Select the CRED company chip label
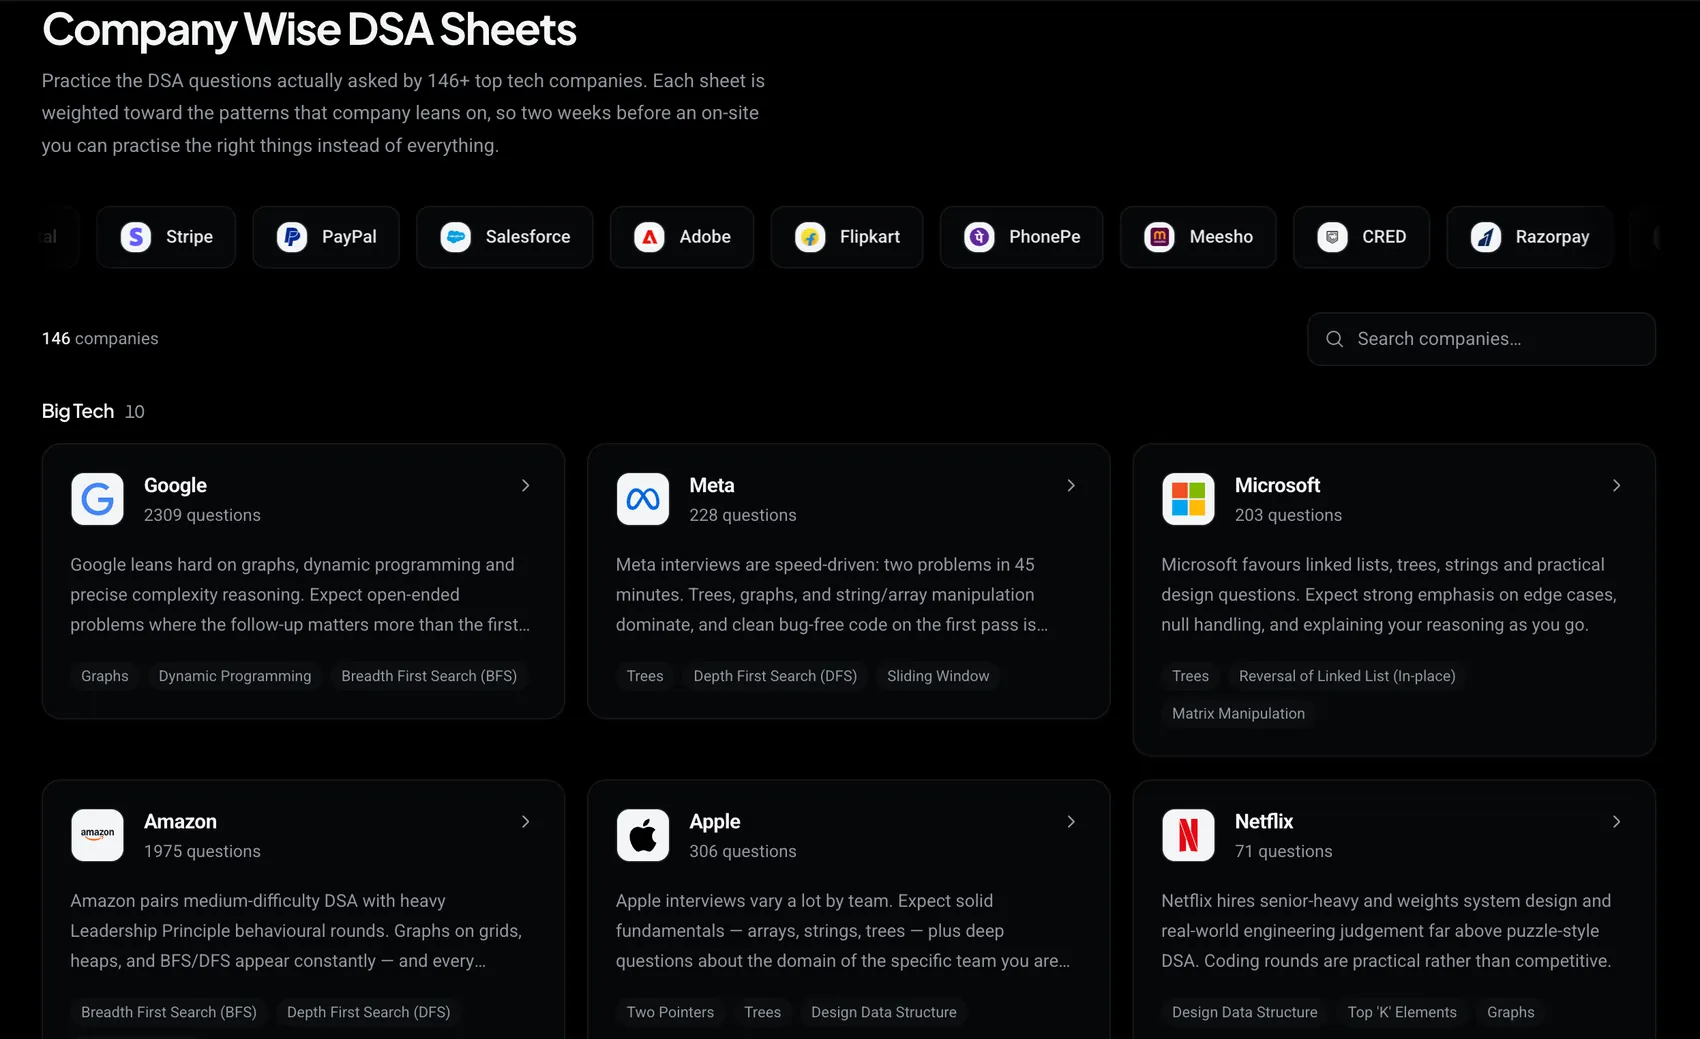1700x1039 pixels. [1384, 237]
